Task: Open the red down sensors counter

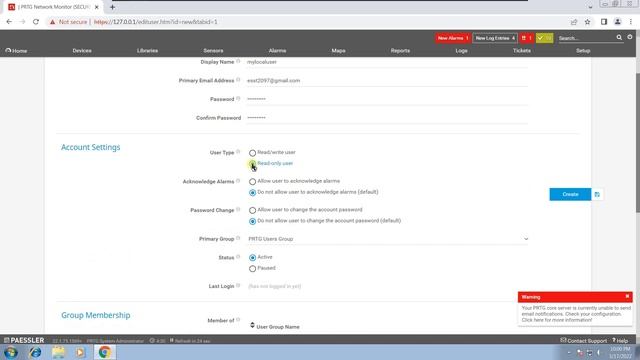Action: (527, 38)
